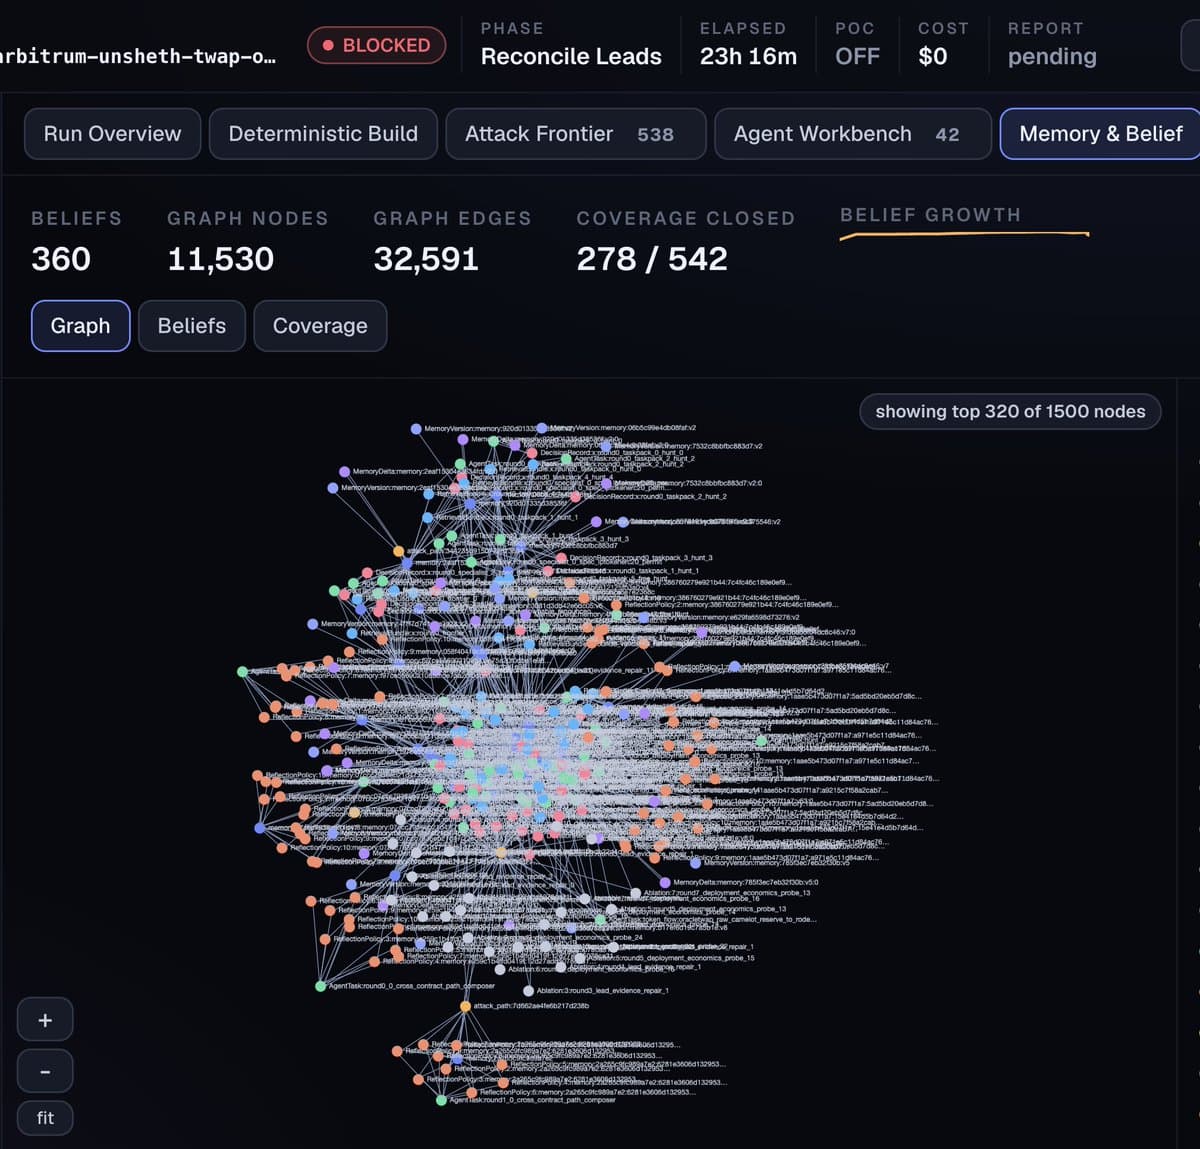This screenshot has width=1200, height=1149.
Task: Click the run name arbitrum-unsheth-twap
Action: 138,56
